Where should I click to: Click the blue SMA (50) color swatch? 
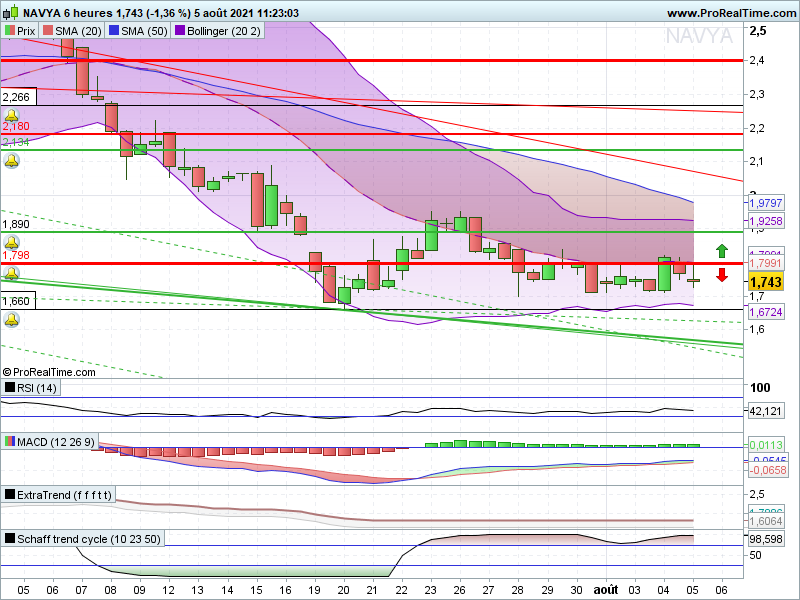(x=114, y=31)
